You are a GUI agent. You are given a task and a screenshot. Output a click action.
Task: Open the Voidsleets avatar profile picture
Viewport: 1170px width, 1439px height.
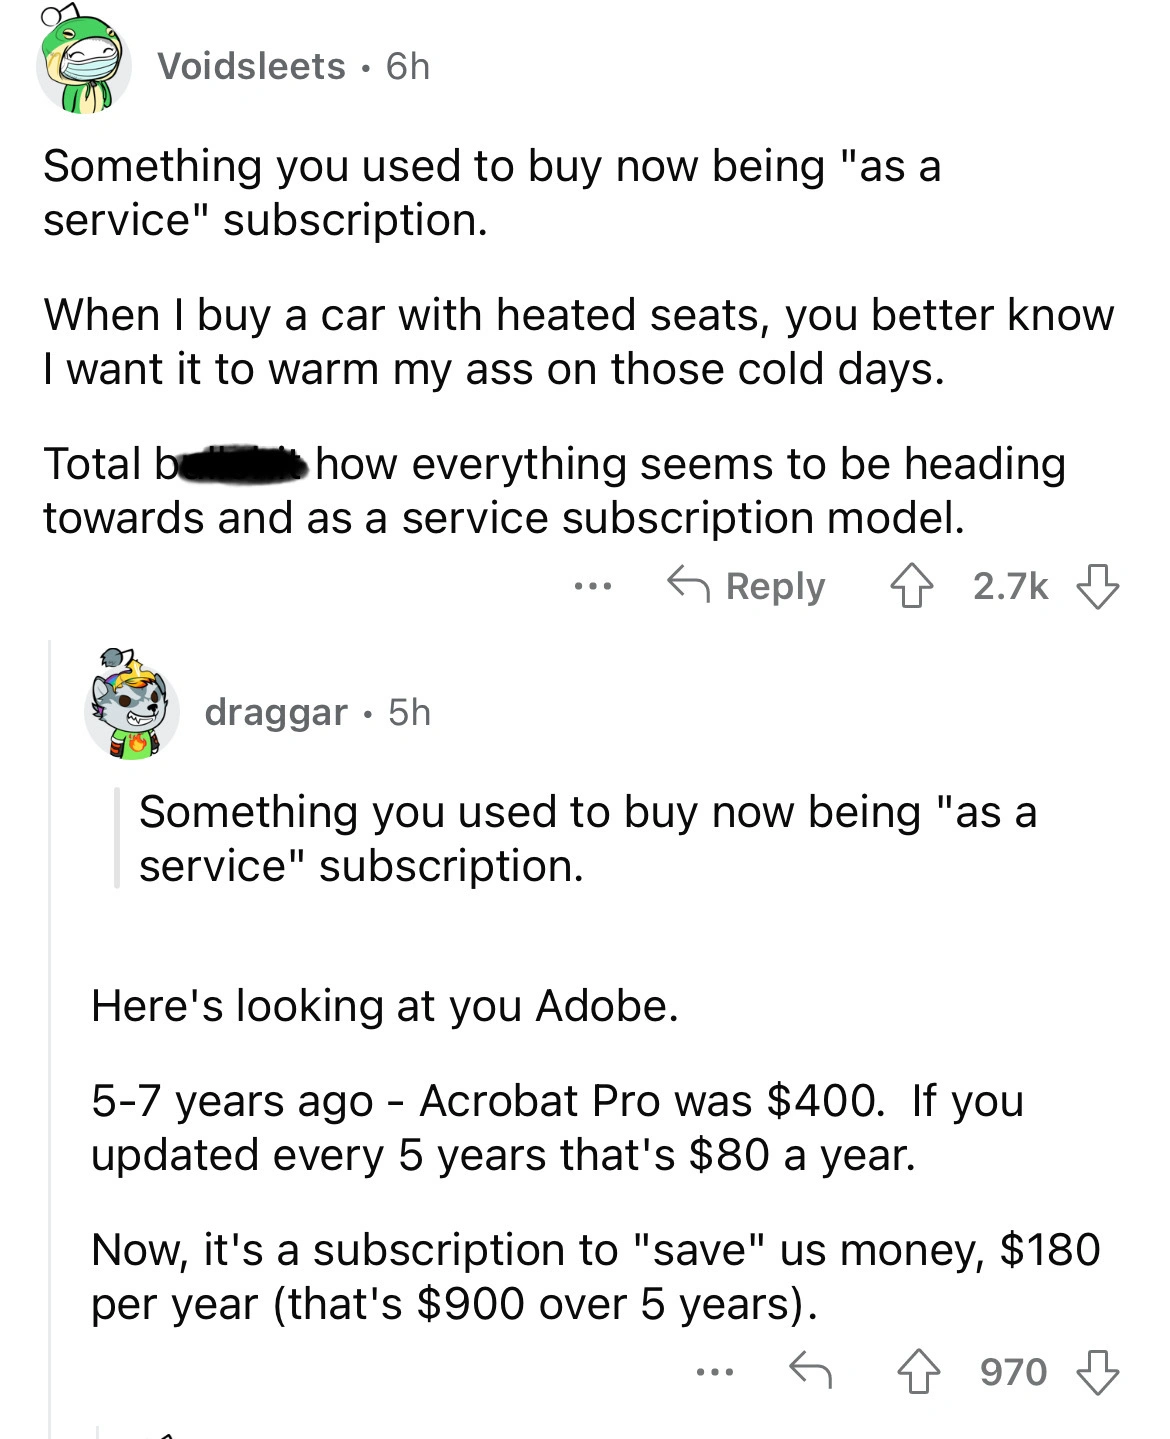[x=84, y=66]
